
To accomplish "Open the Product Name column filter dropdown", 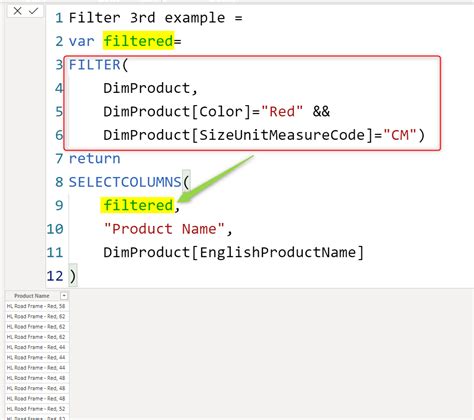I will tap(64, 296).
